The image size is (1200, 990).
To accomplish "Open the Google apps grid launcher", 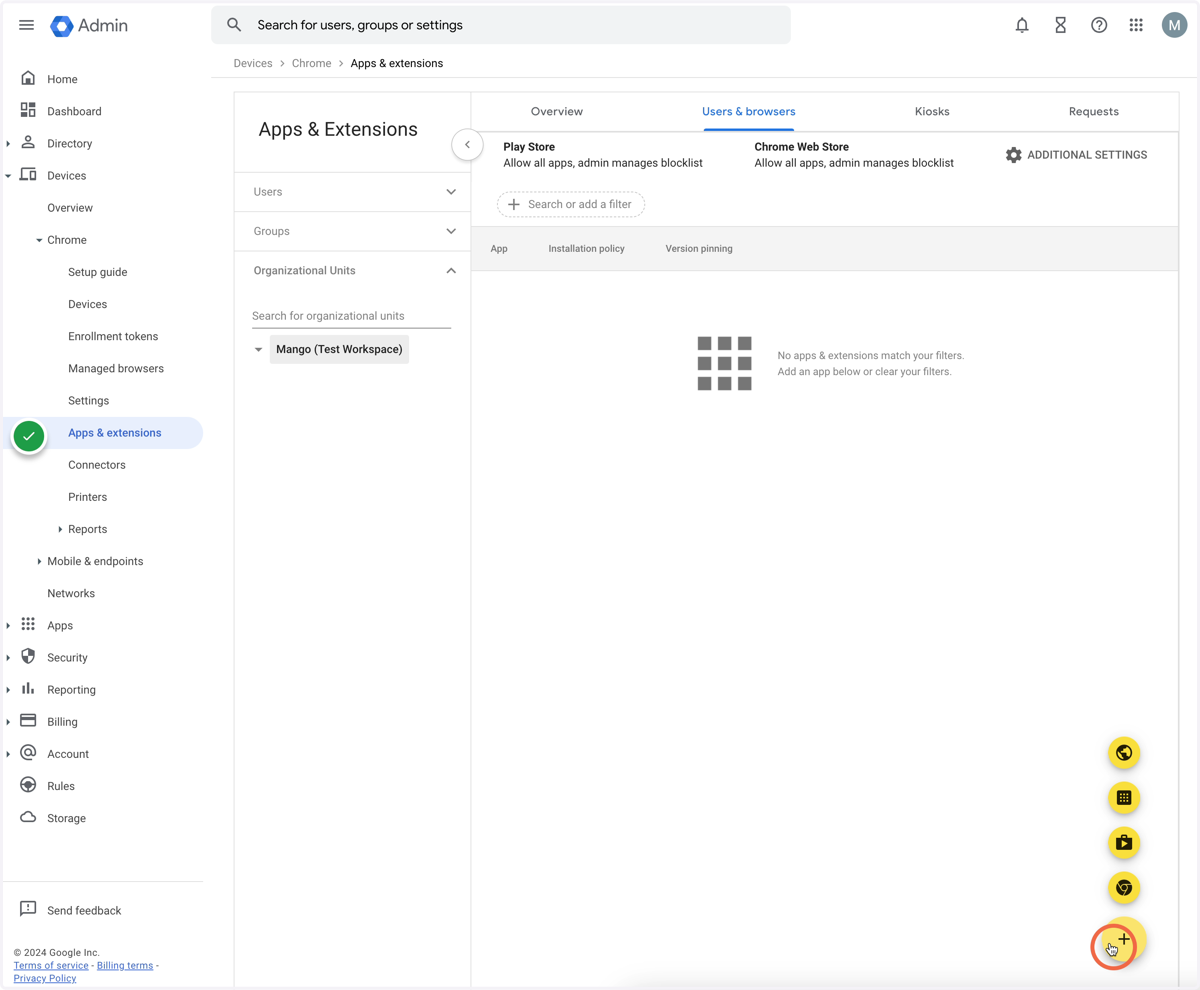I will click(1136, 25).
